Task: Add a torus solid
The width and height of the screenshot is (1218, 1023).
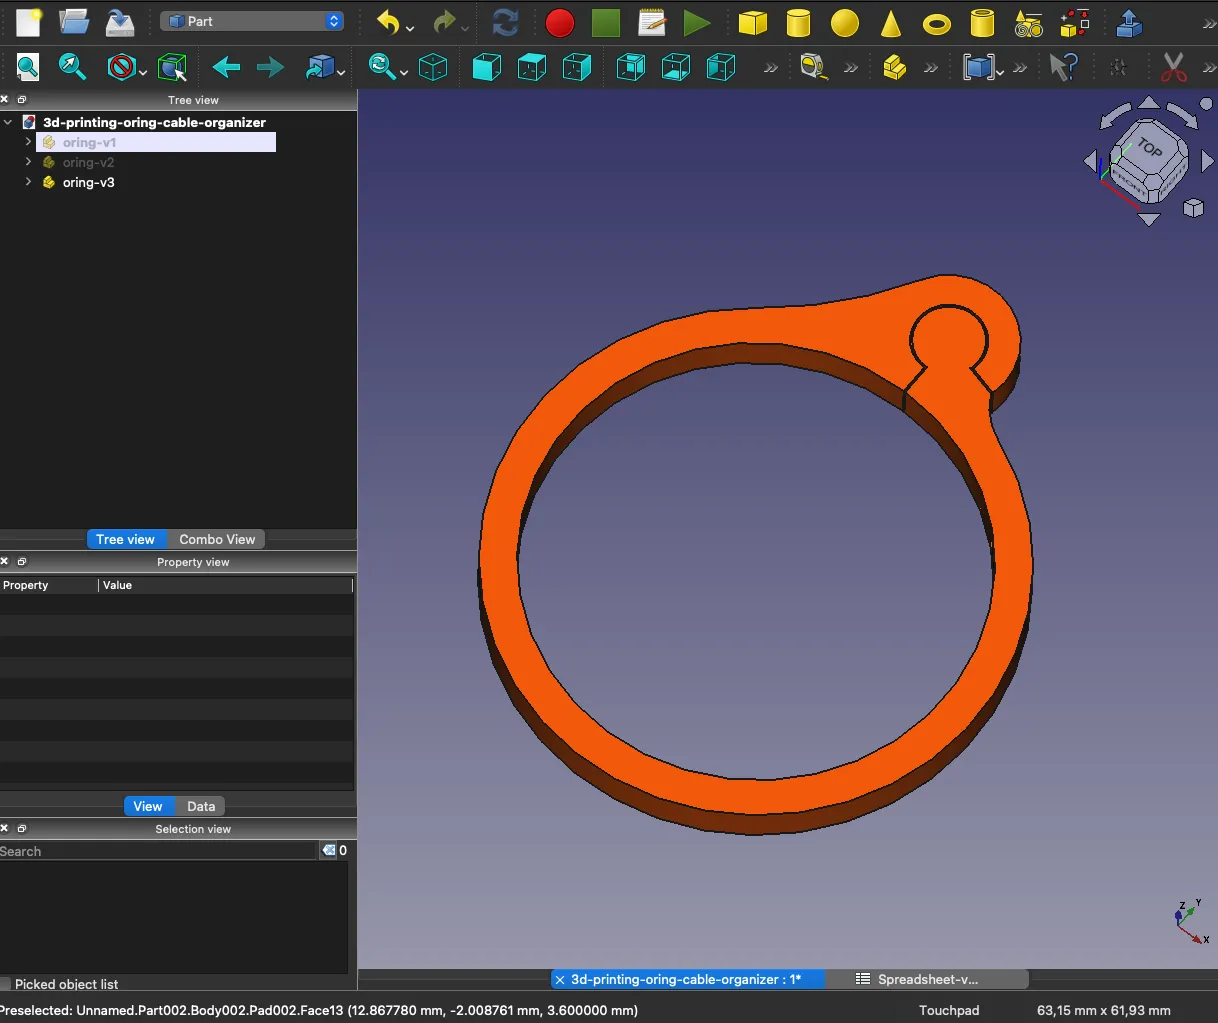Action: pyautogui.click(x=936, y=23)
